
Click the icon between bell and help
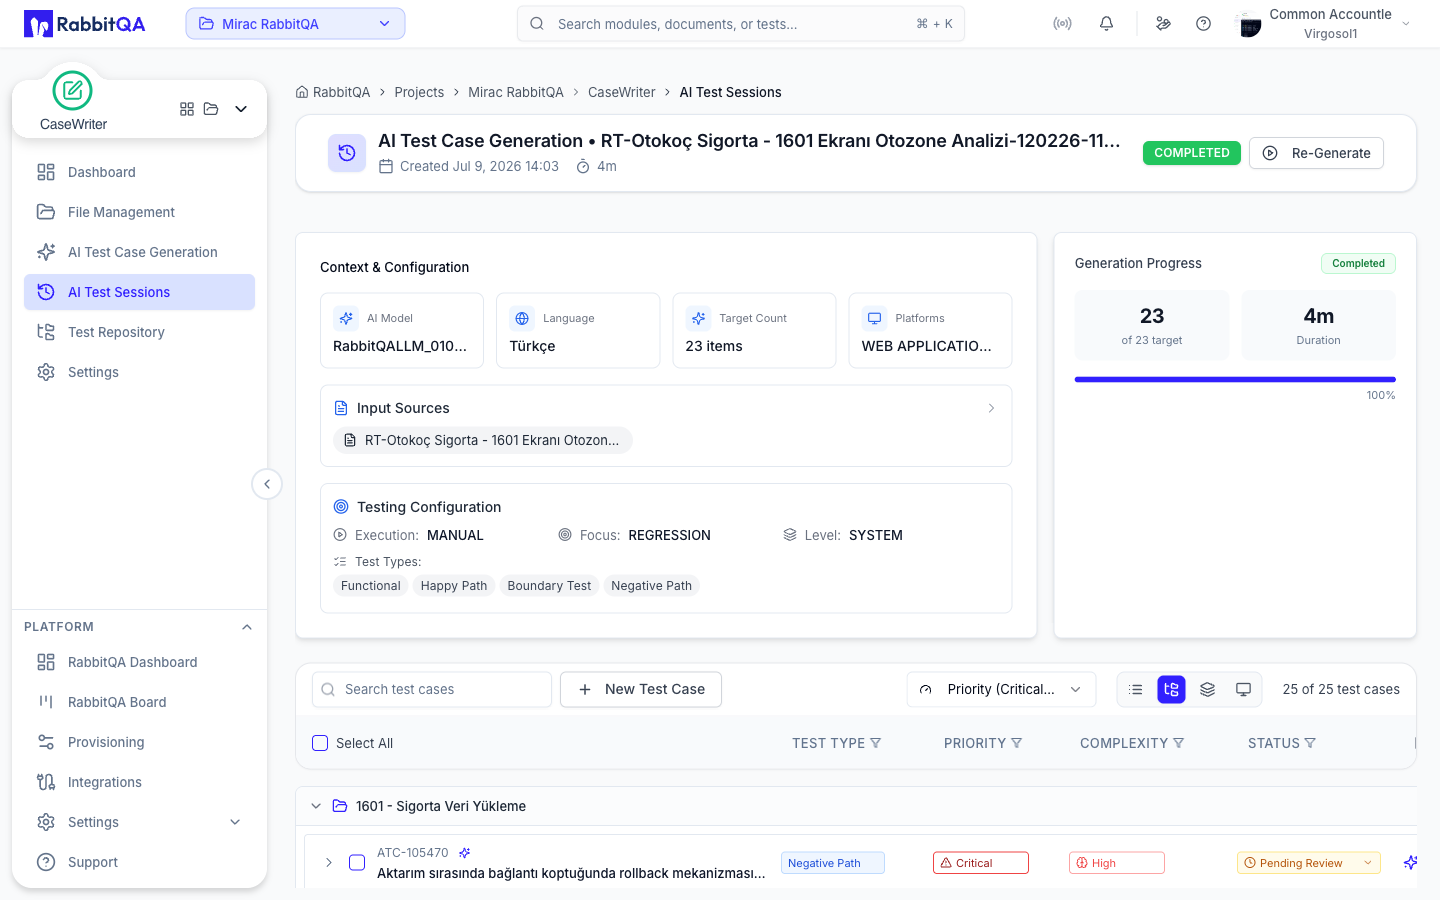coord(1163,24)
